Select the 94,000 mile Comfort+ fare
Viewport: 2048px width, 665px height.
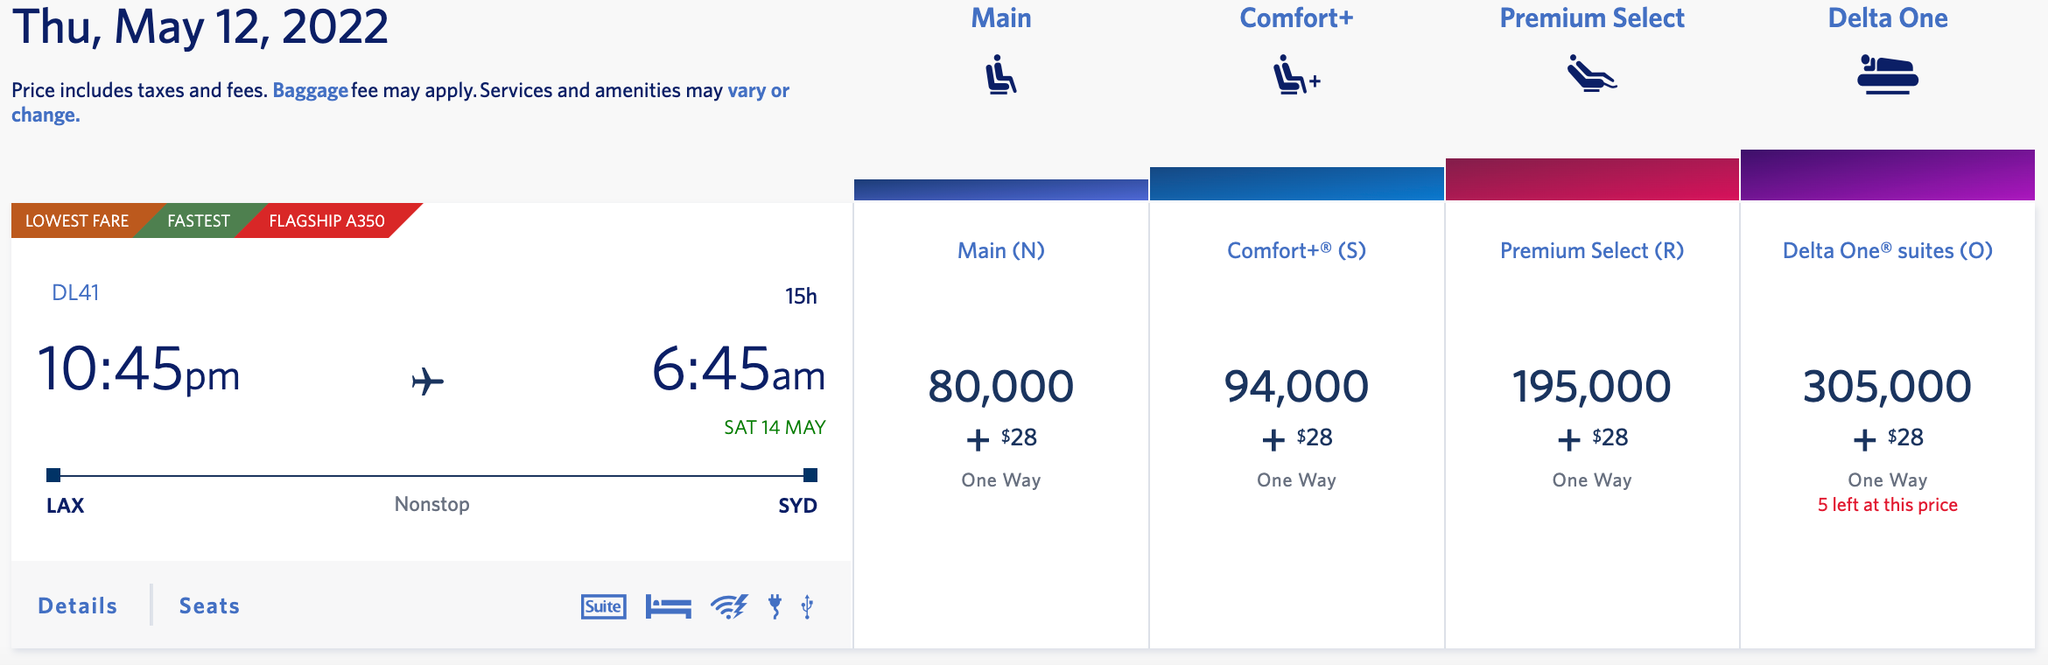(x=1297, y=385)
